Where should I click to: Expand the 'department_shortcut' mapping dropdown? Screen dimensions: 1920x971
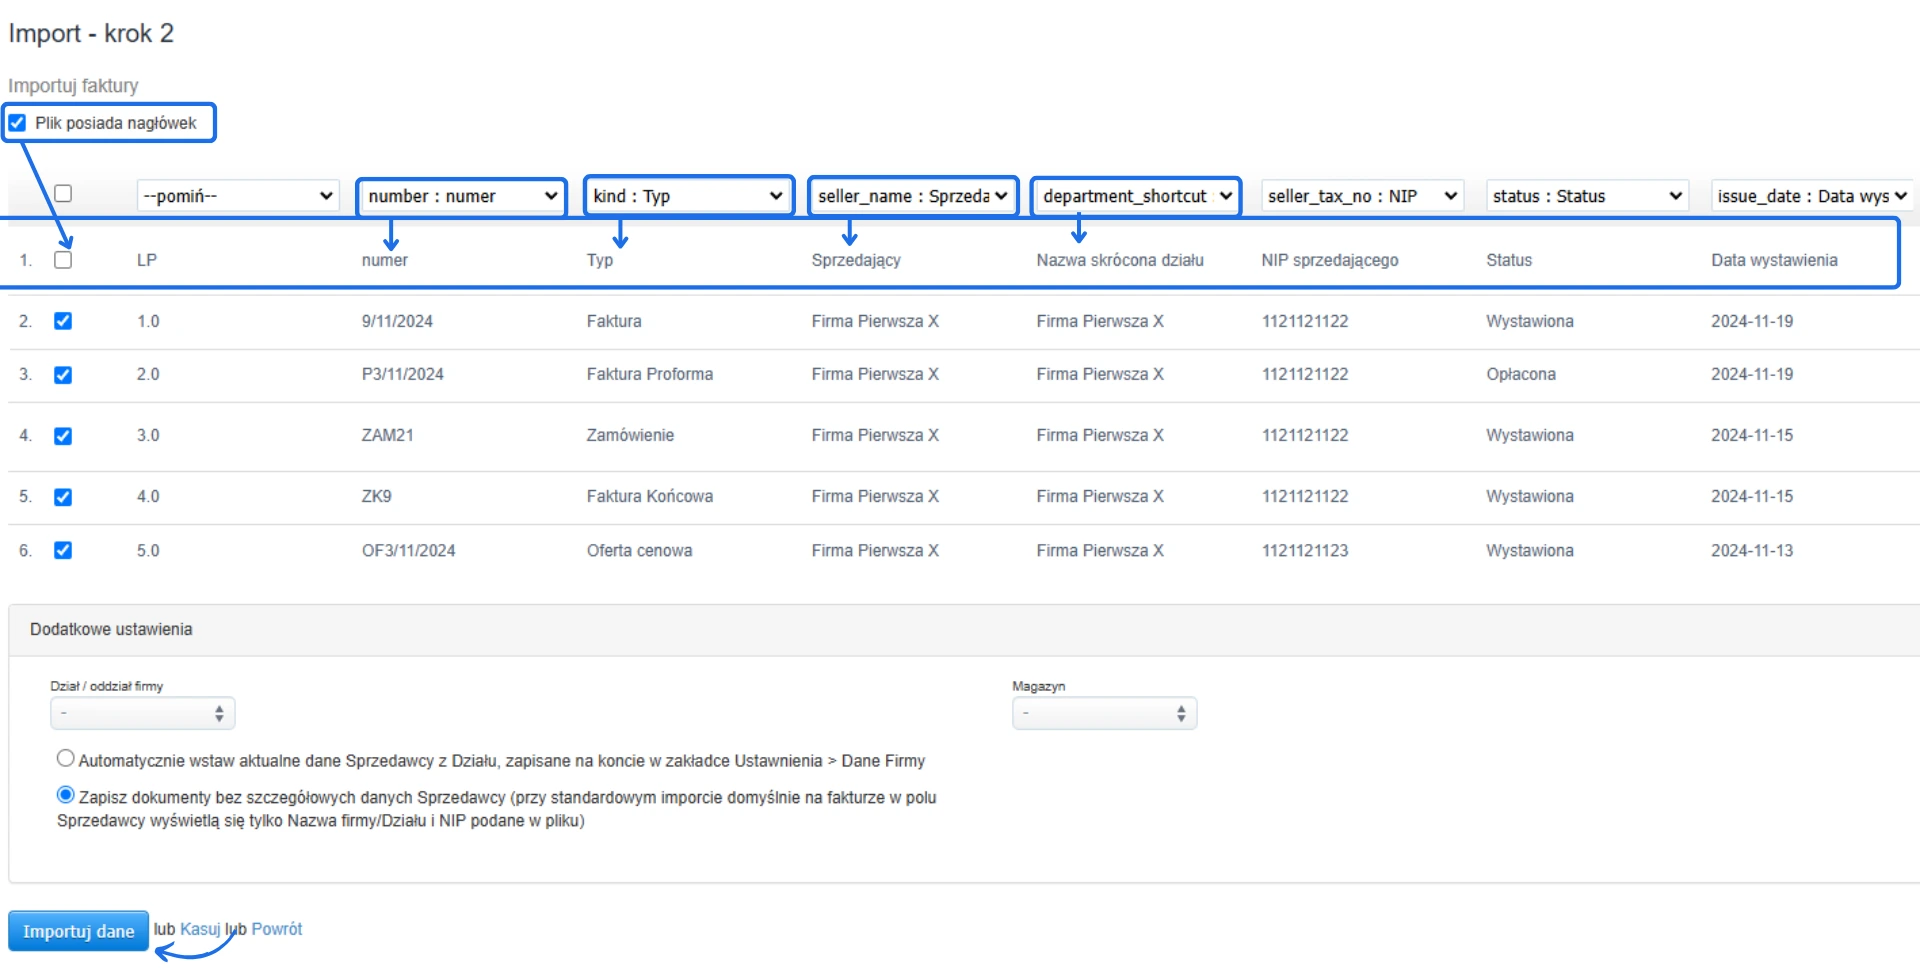pos(1136,196)
